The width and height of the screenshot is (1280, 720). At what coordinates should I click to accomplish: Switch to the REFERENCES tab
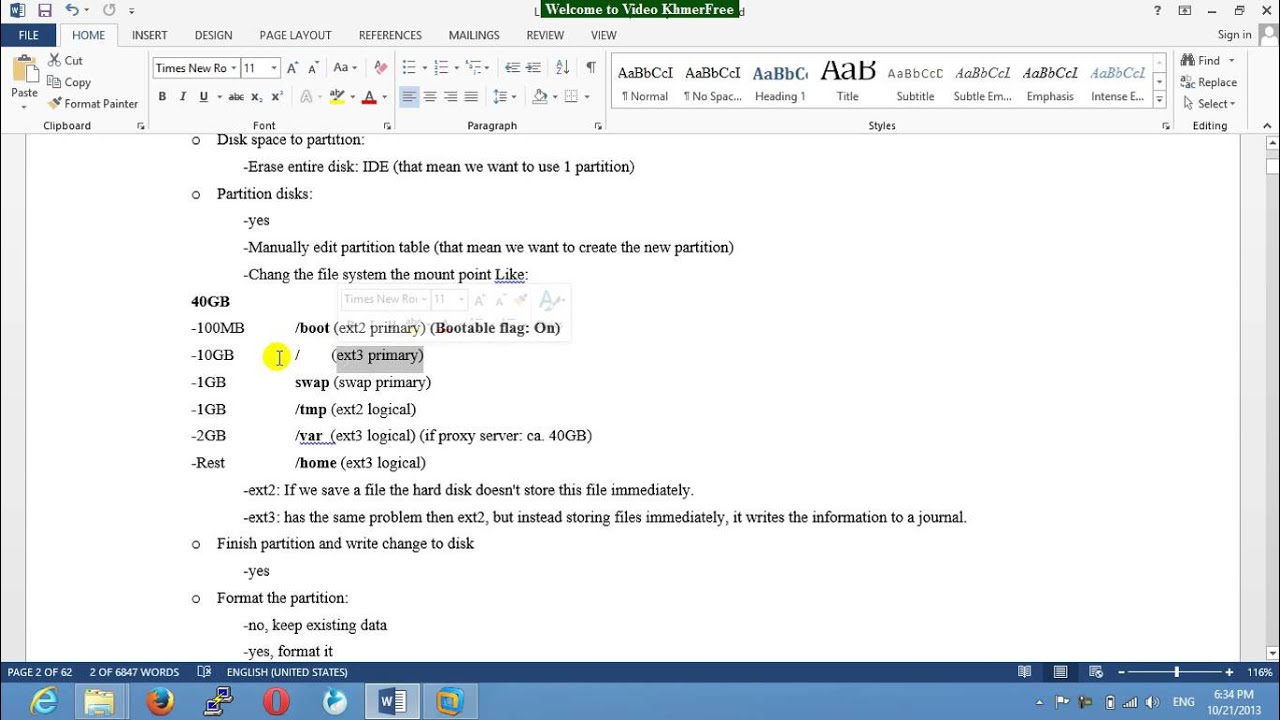390,35
